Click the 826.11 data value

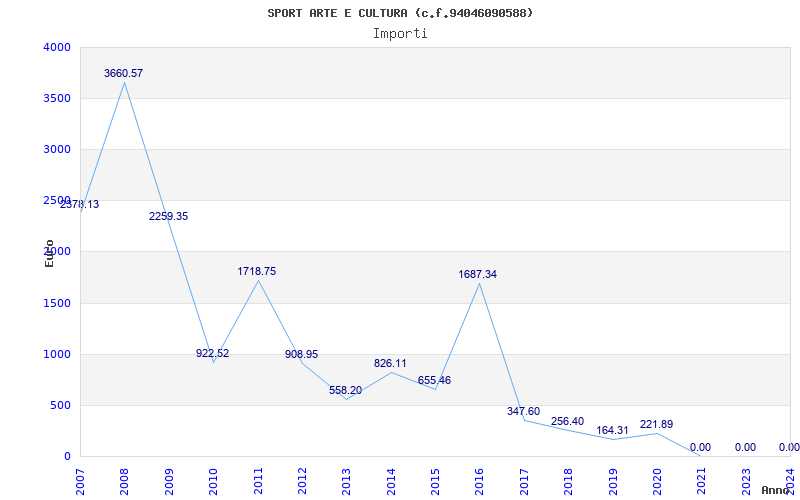point(390,363)
